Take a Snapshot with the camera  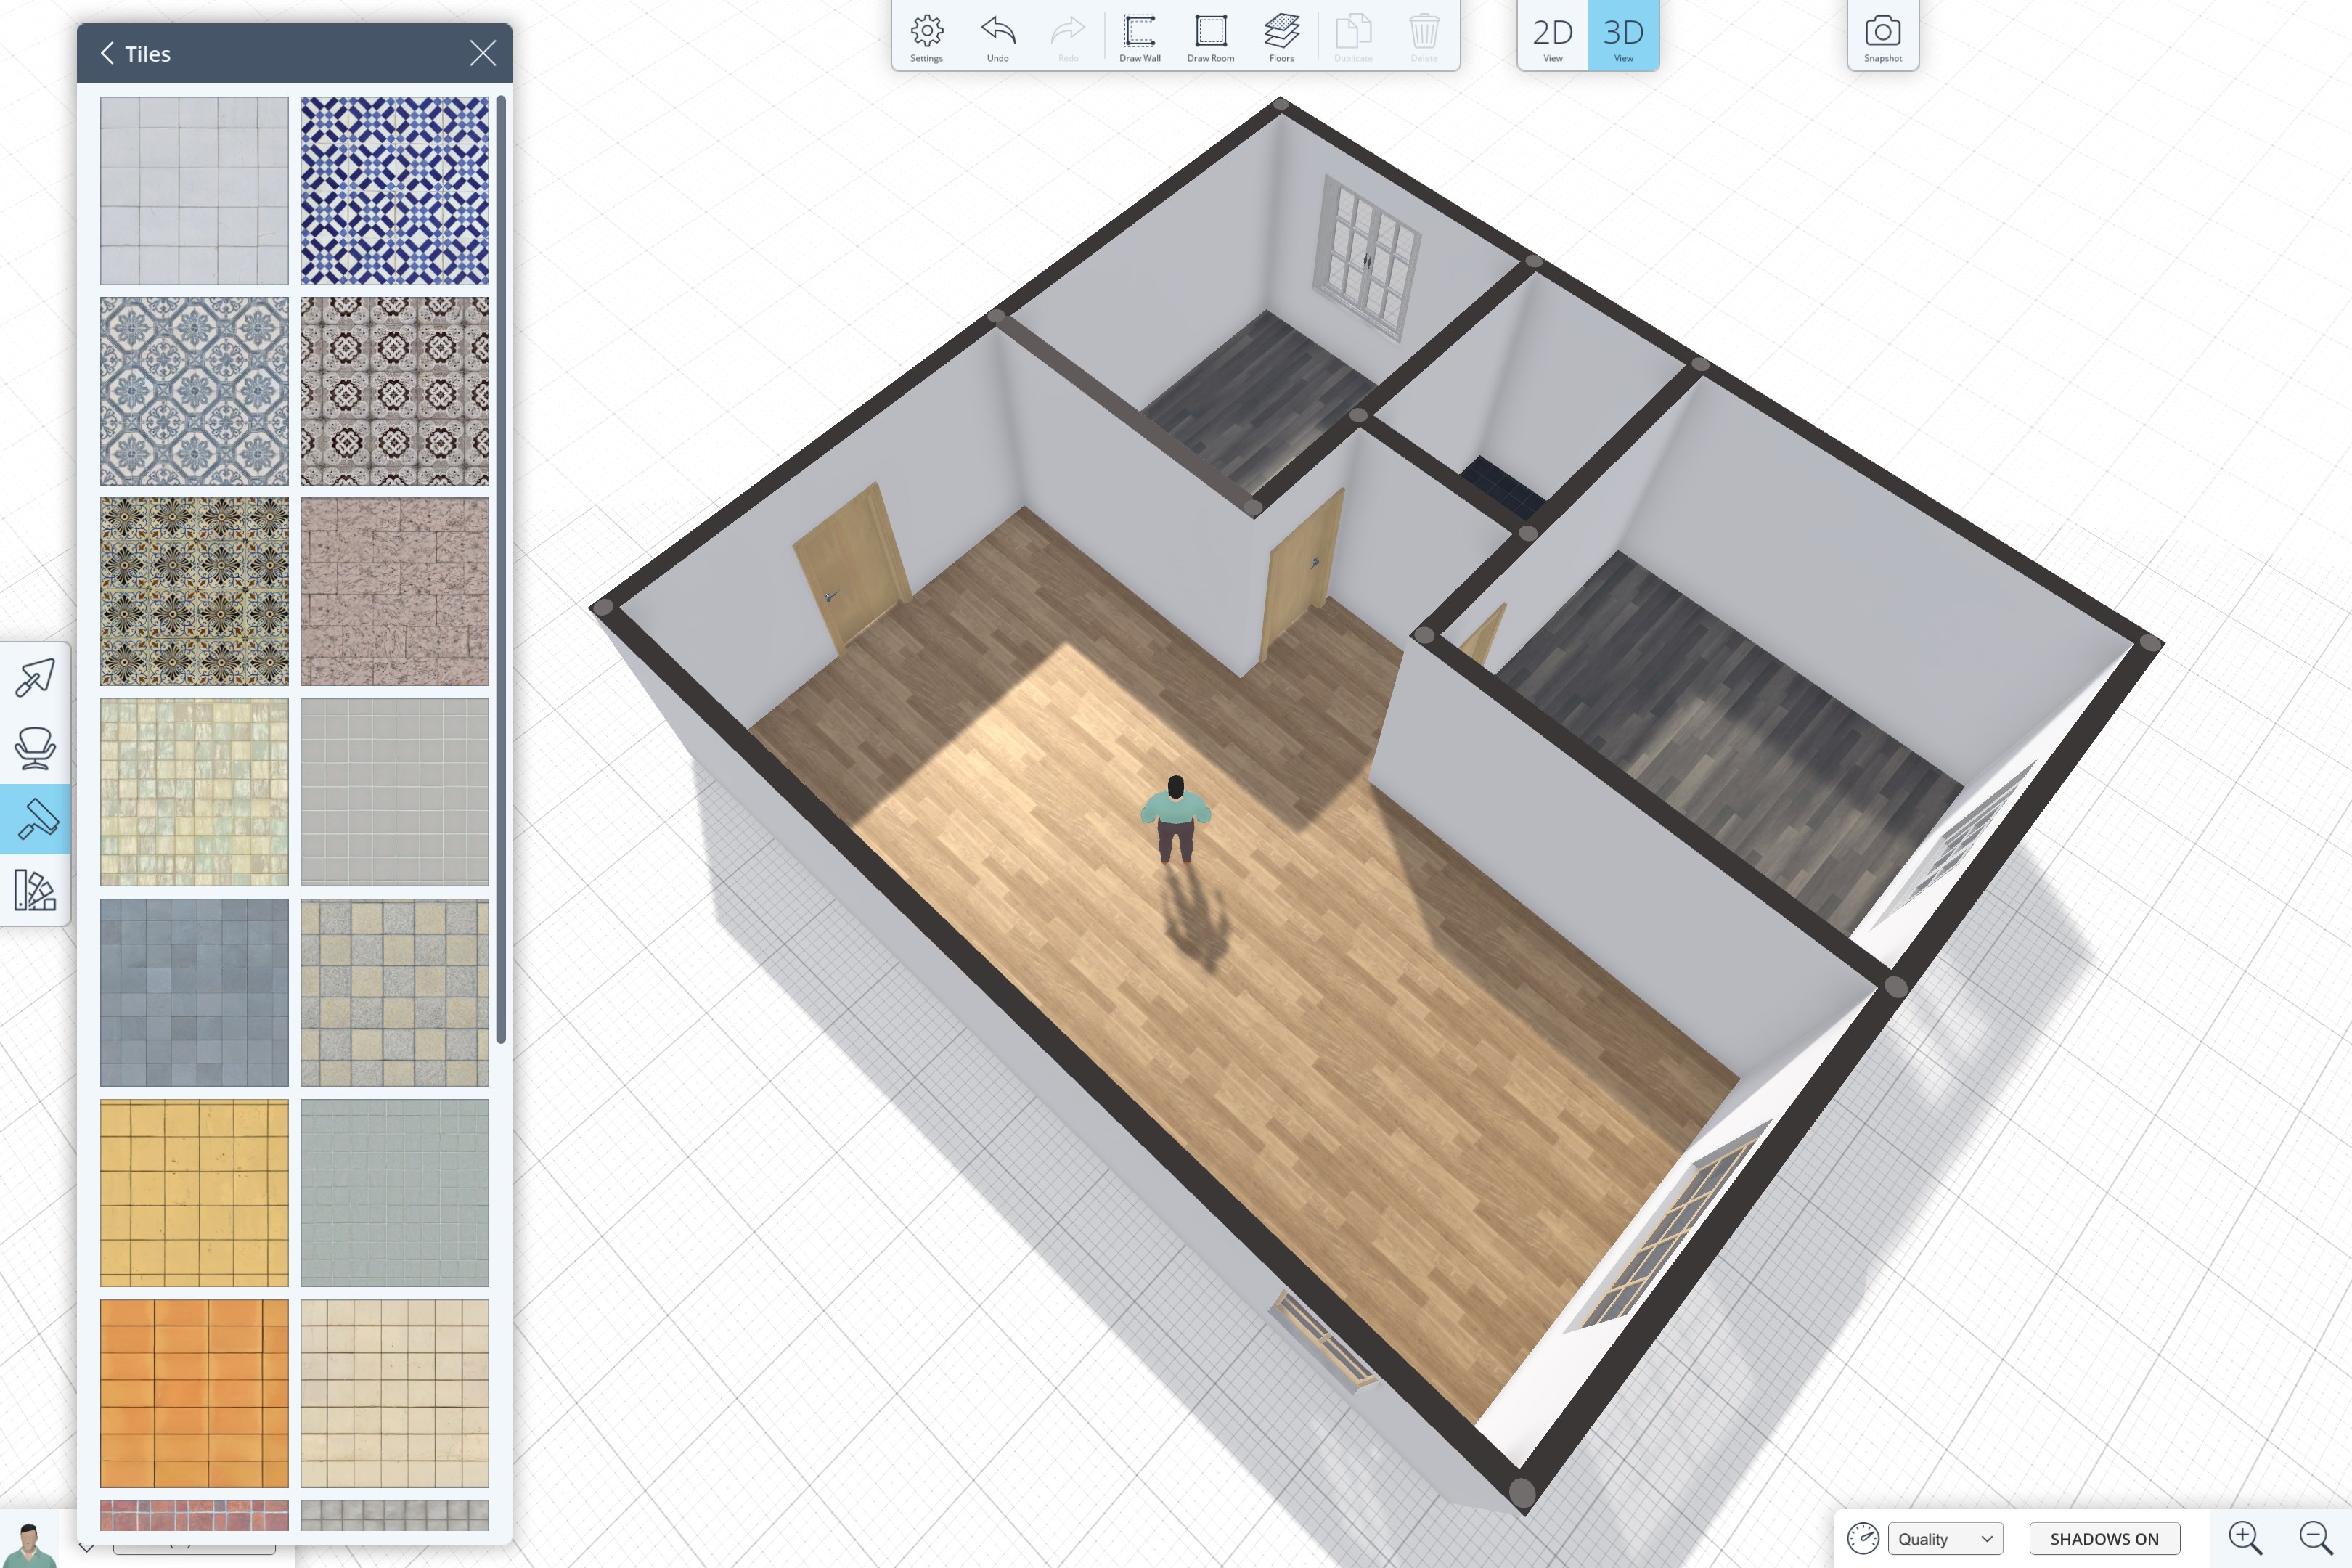tap(1883, 37)
